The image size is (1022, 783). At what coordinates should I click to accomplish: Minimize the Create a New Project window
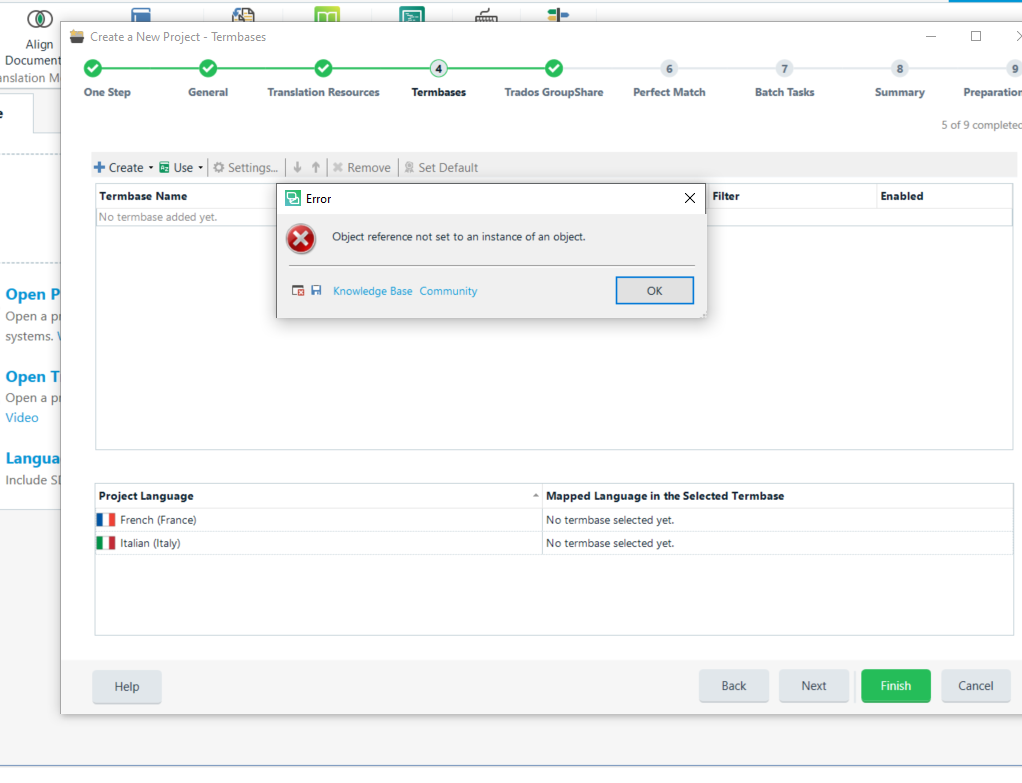(x=931, y=37)
